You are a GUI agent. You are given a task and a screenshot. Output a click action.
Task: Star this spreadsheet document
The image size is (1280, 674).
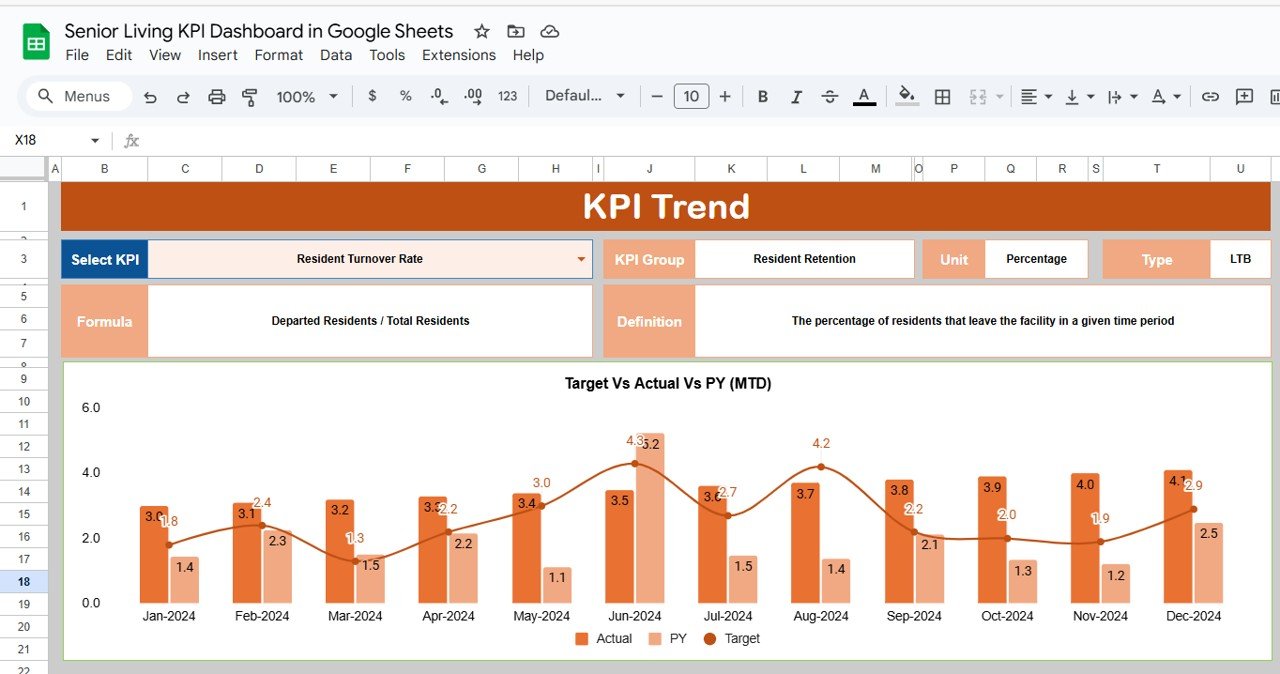481,32
